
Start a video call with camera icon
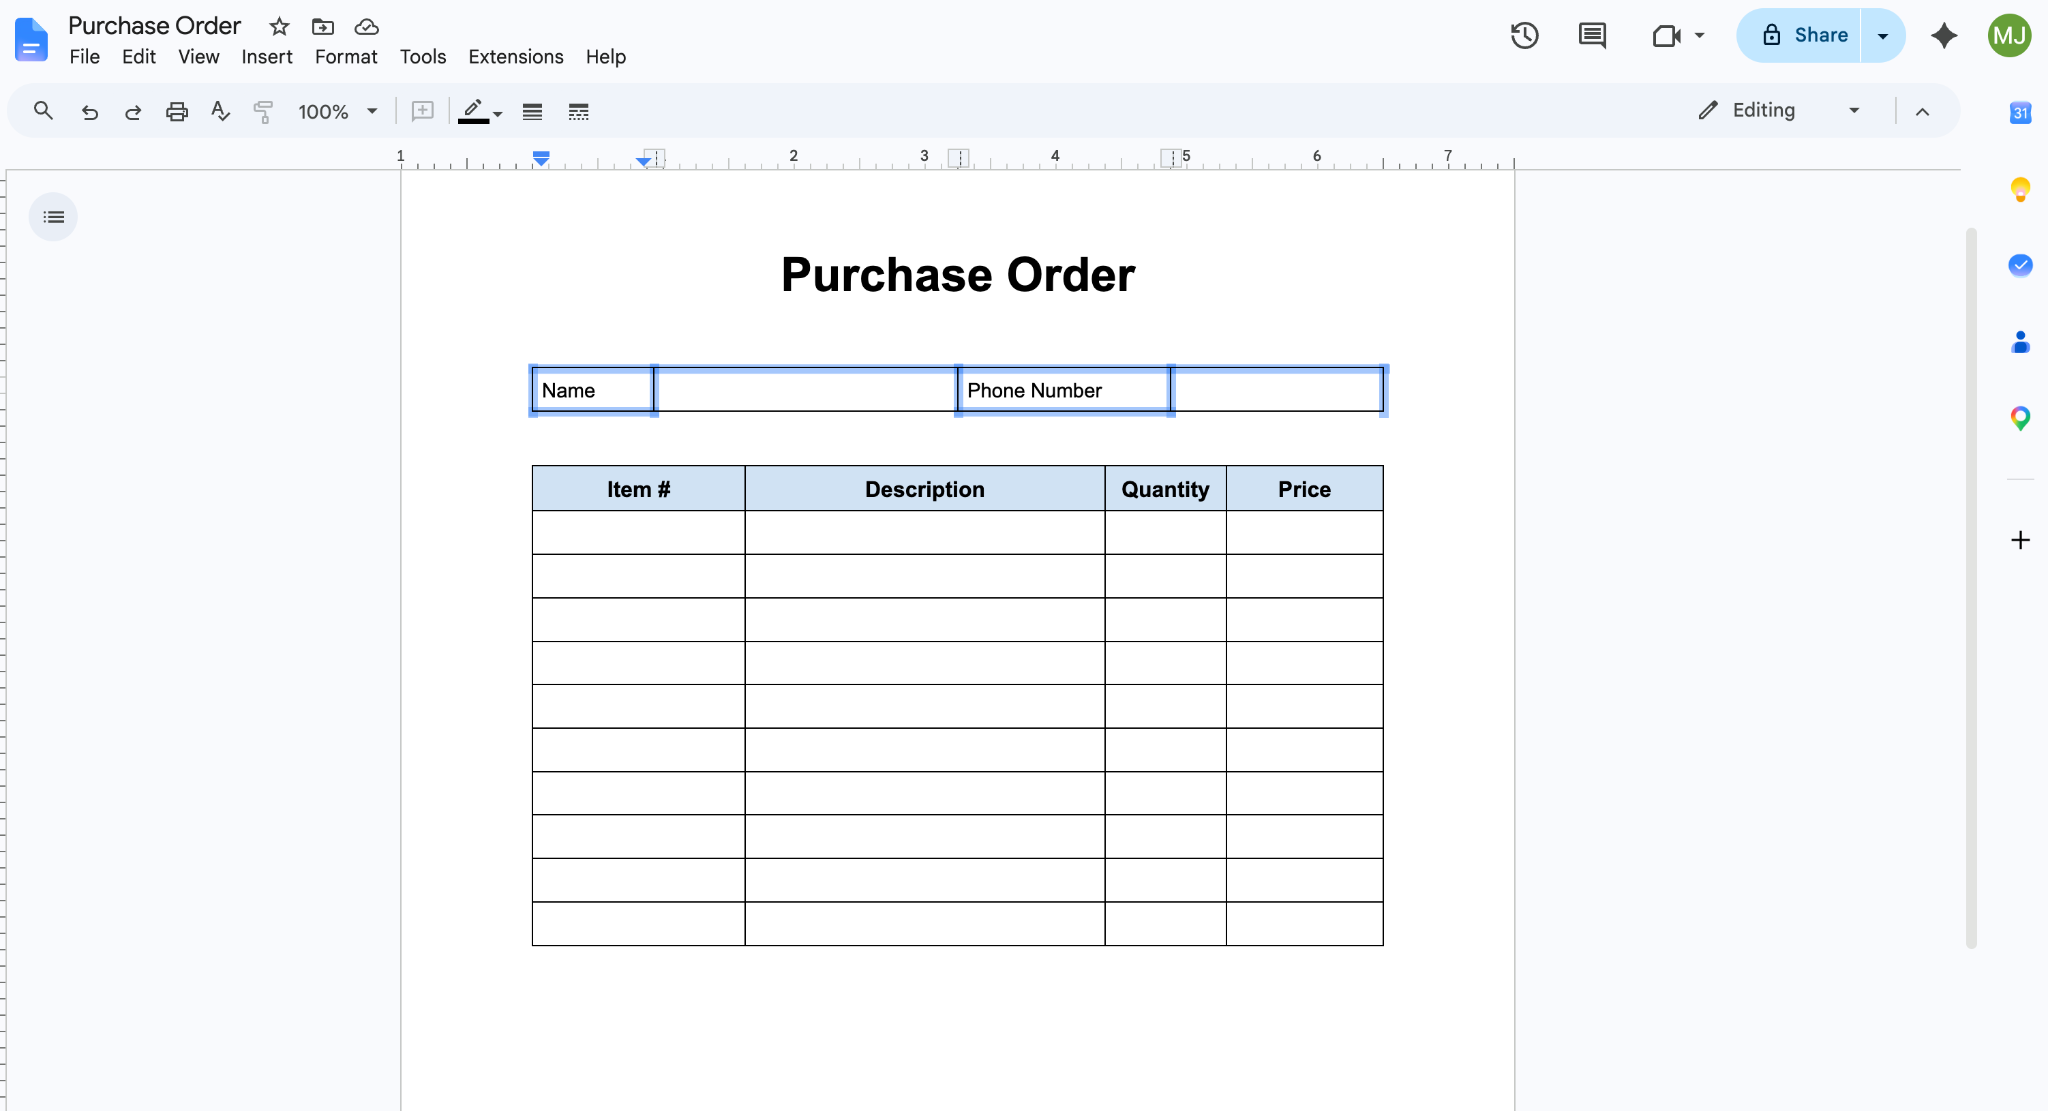point(1666,36)
